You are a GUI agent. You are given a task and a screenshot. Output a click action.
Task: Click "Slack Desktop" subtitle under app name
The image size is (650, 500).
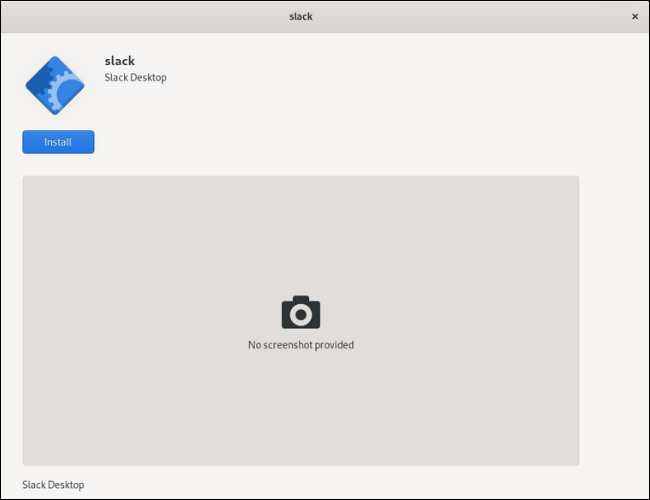point(135,78)
